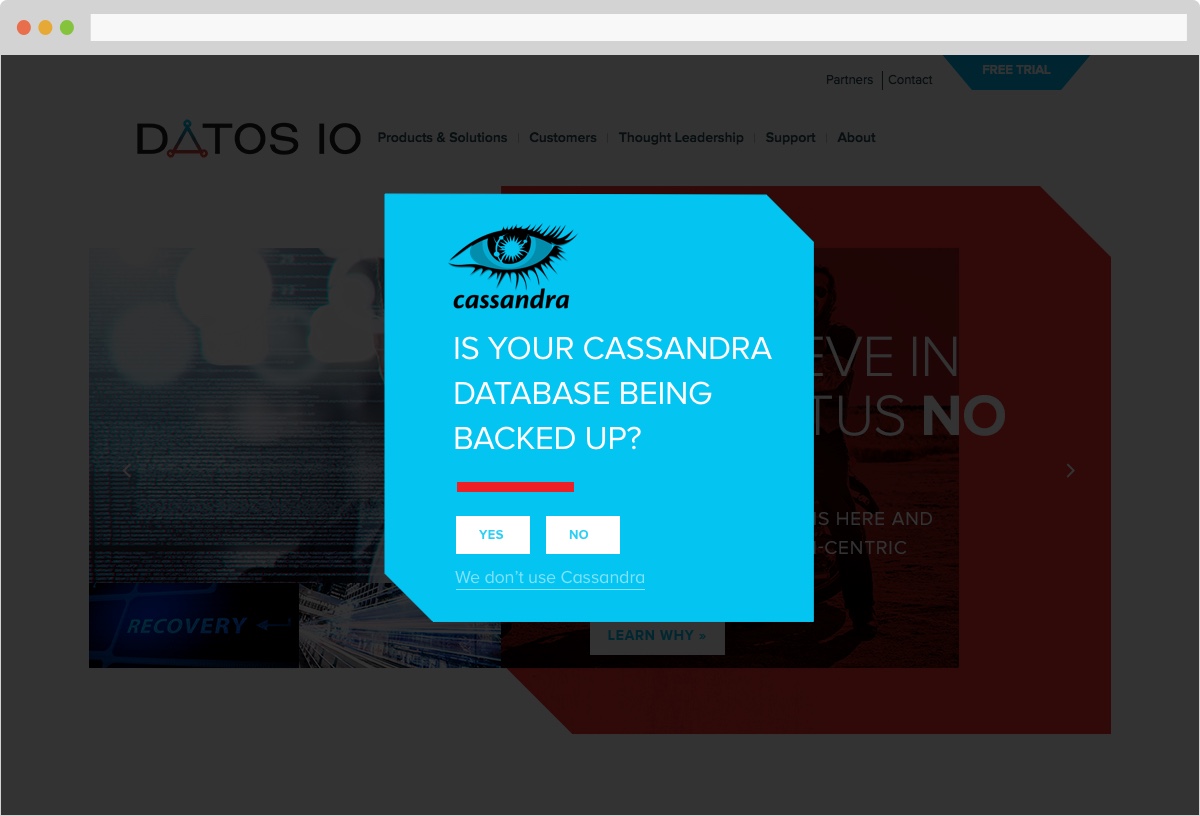Advance to next carousel slide arrow
The height and width of the screenshot is (816, 1200).
point(1070,470)
